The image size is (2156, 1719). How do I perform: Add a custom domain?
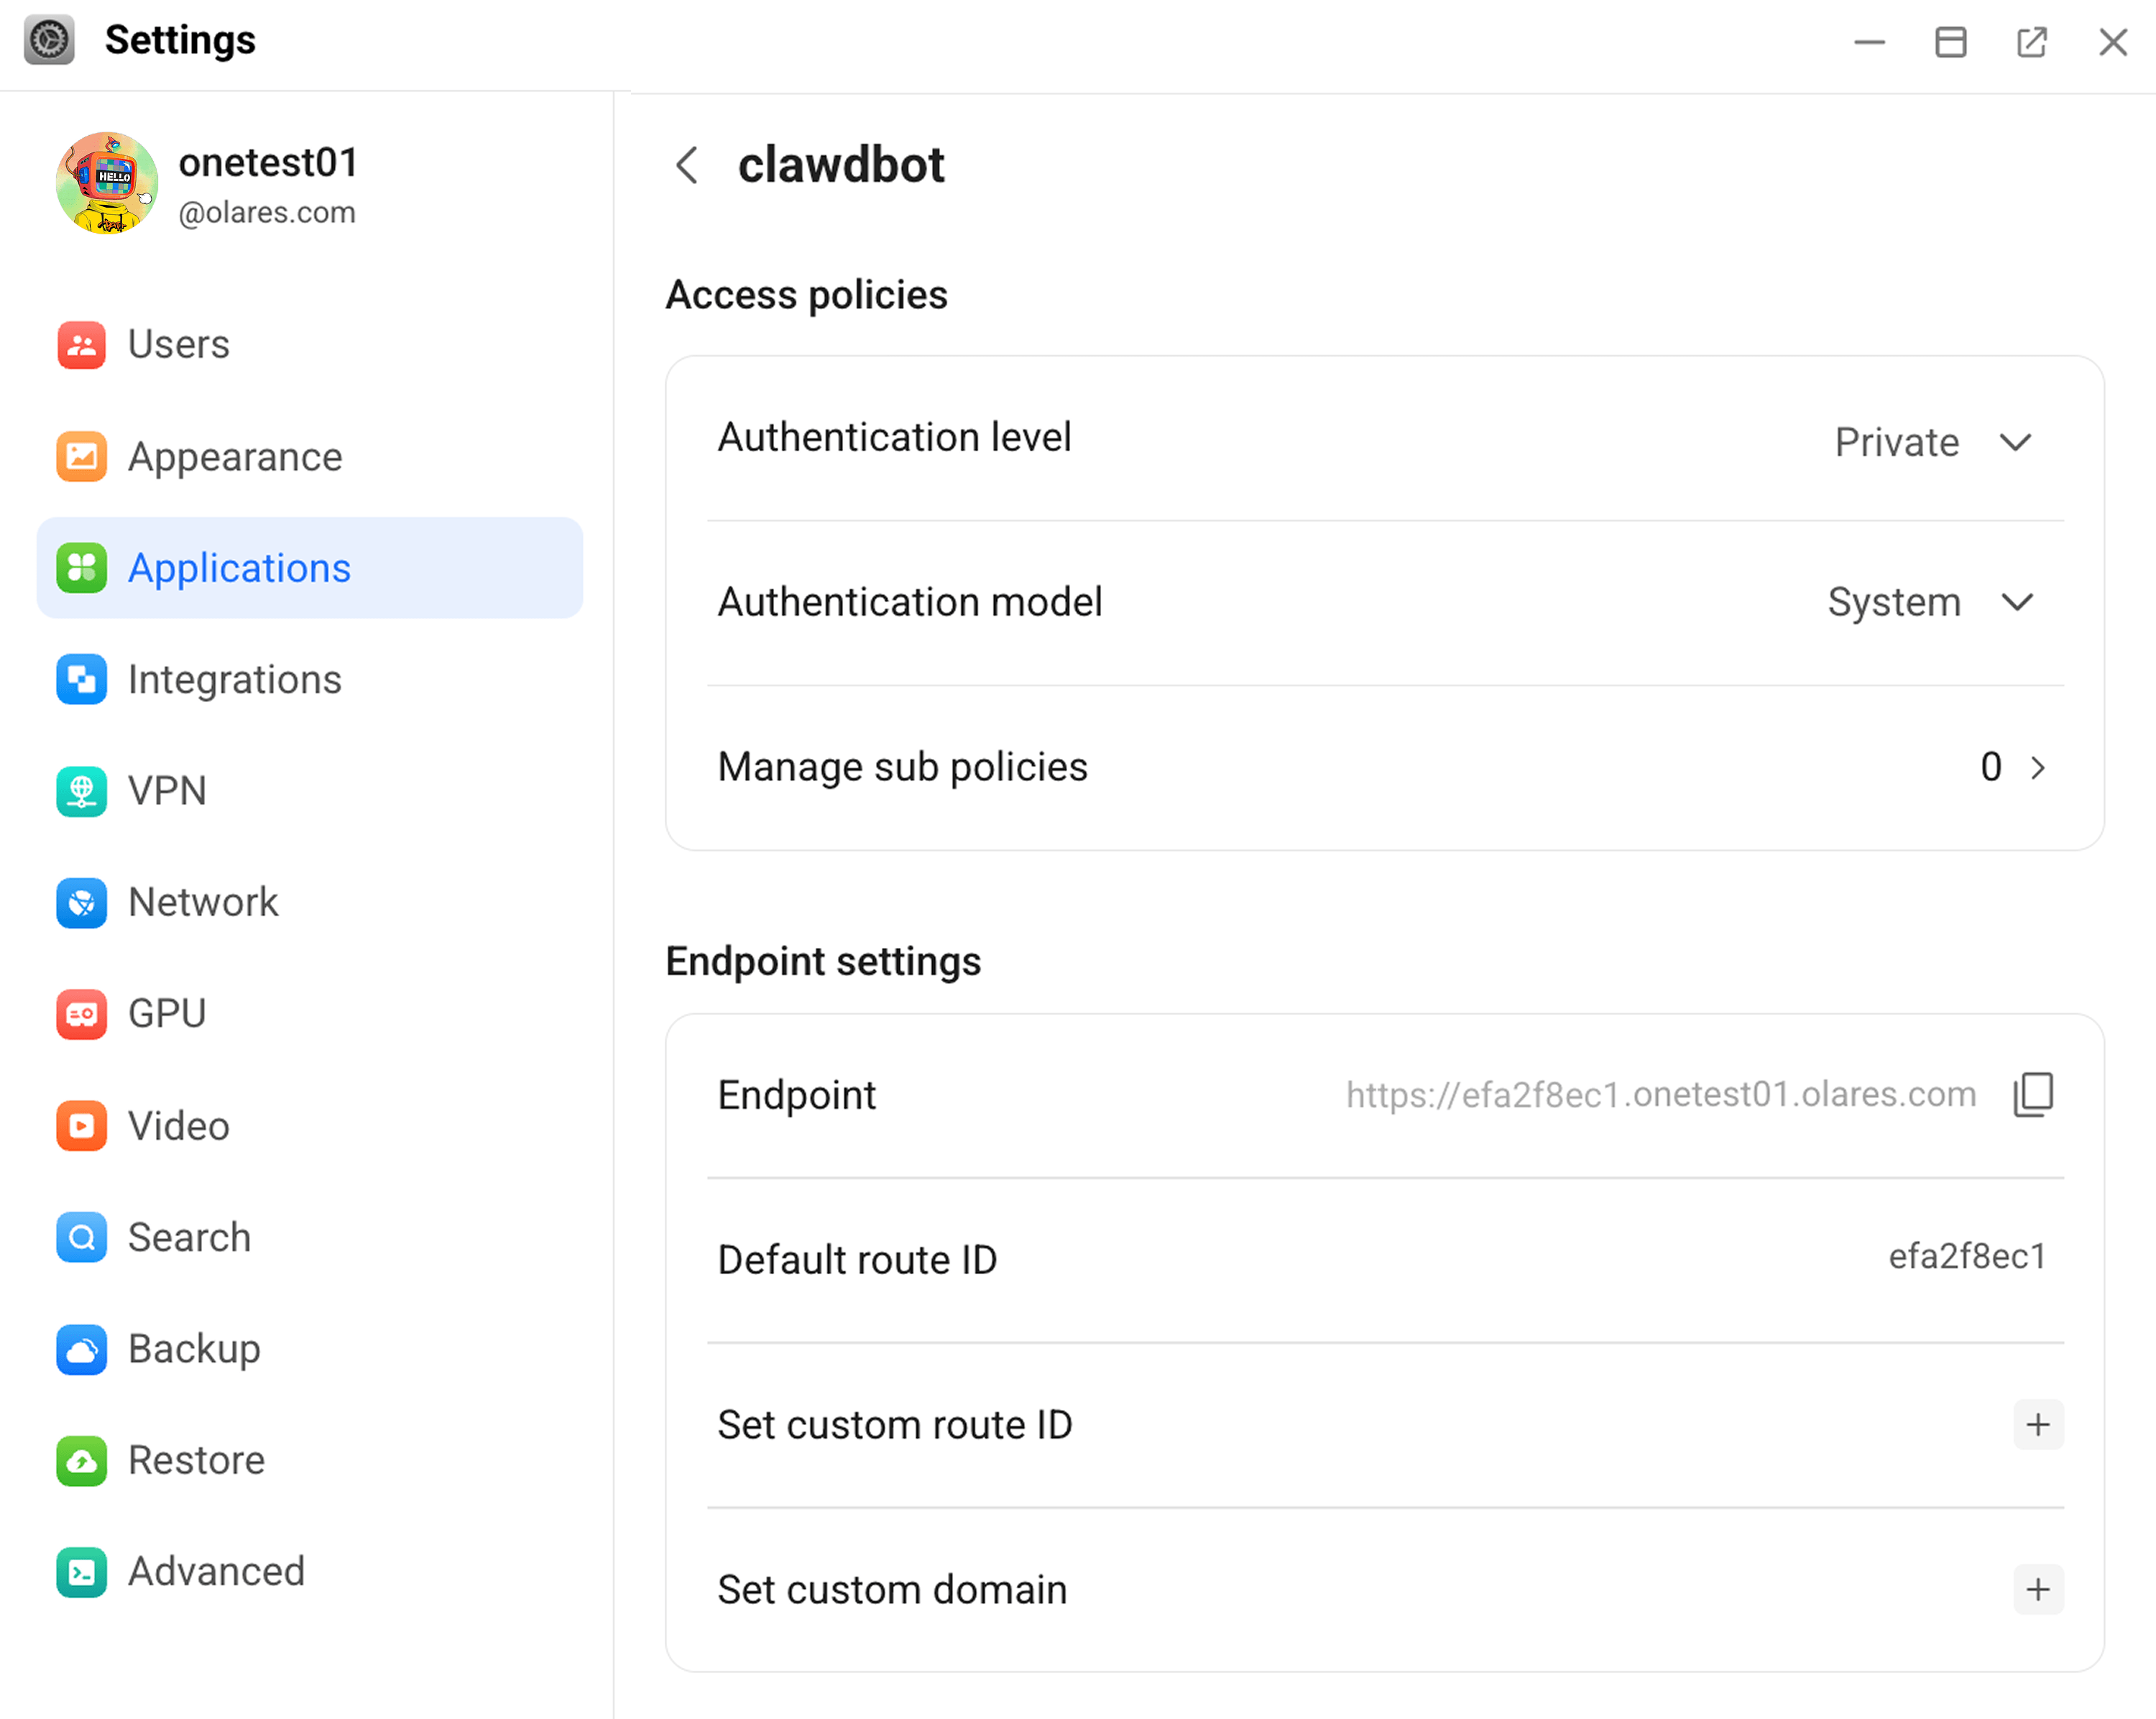pyautogui.click(x=2038, y=1590)
